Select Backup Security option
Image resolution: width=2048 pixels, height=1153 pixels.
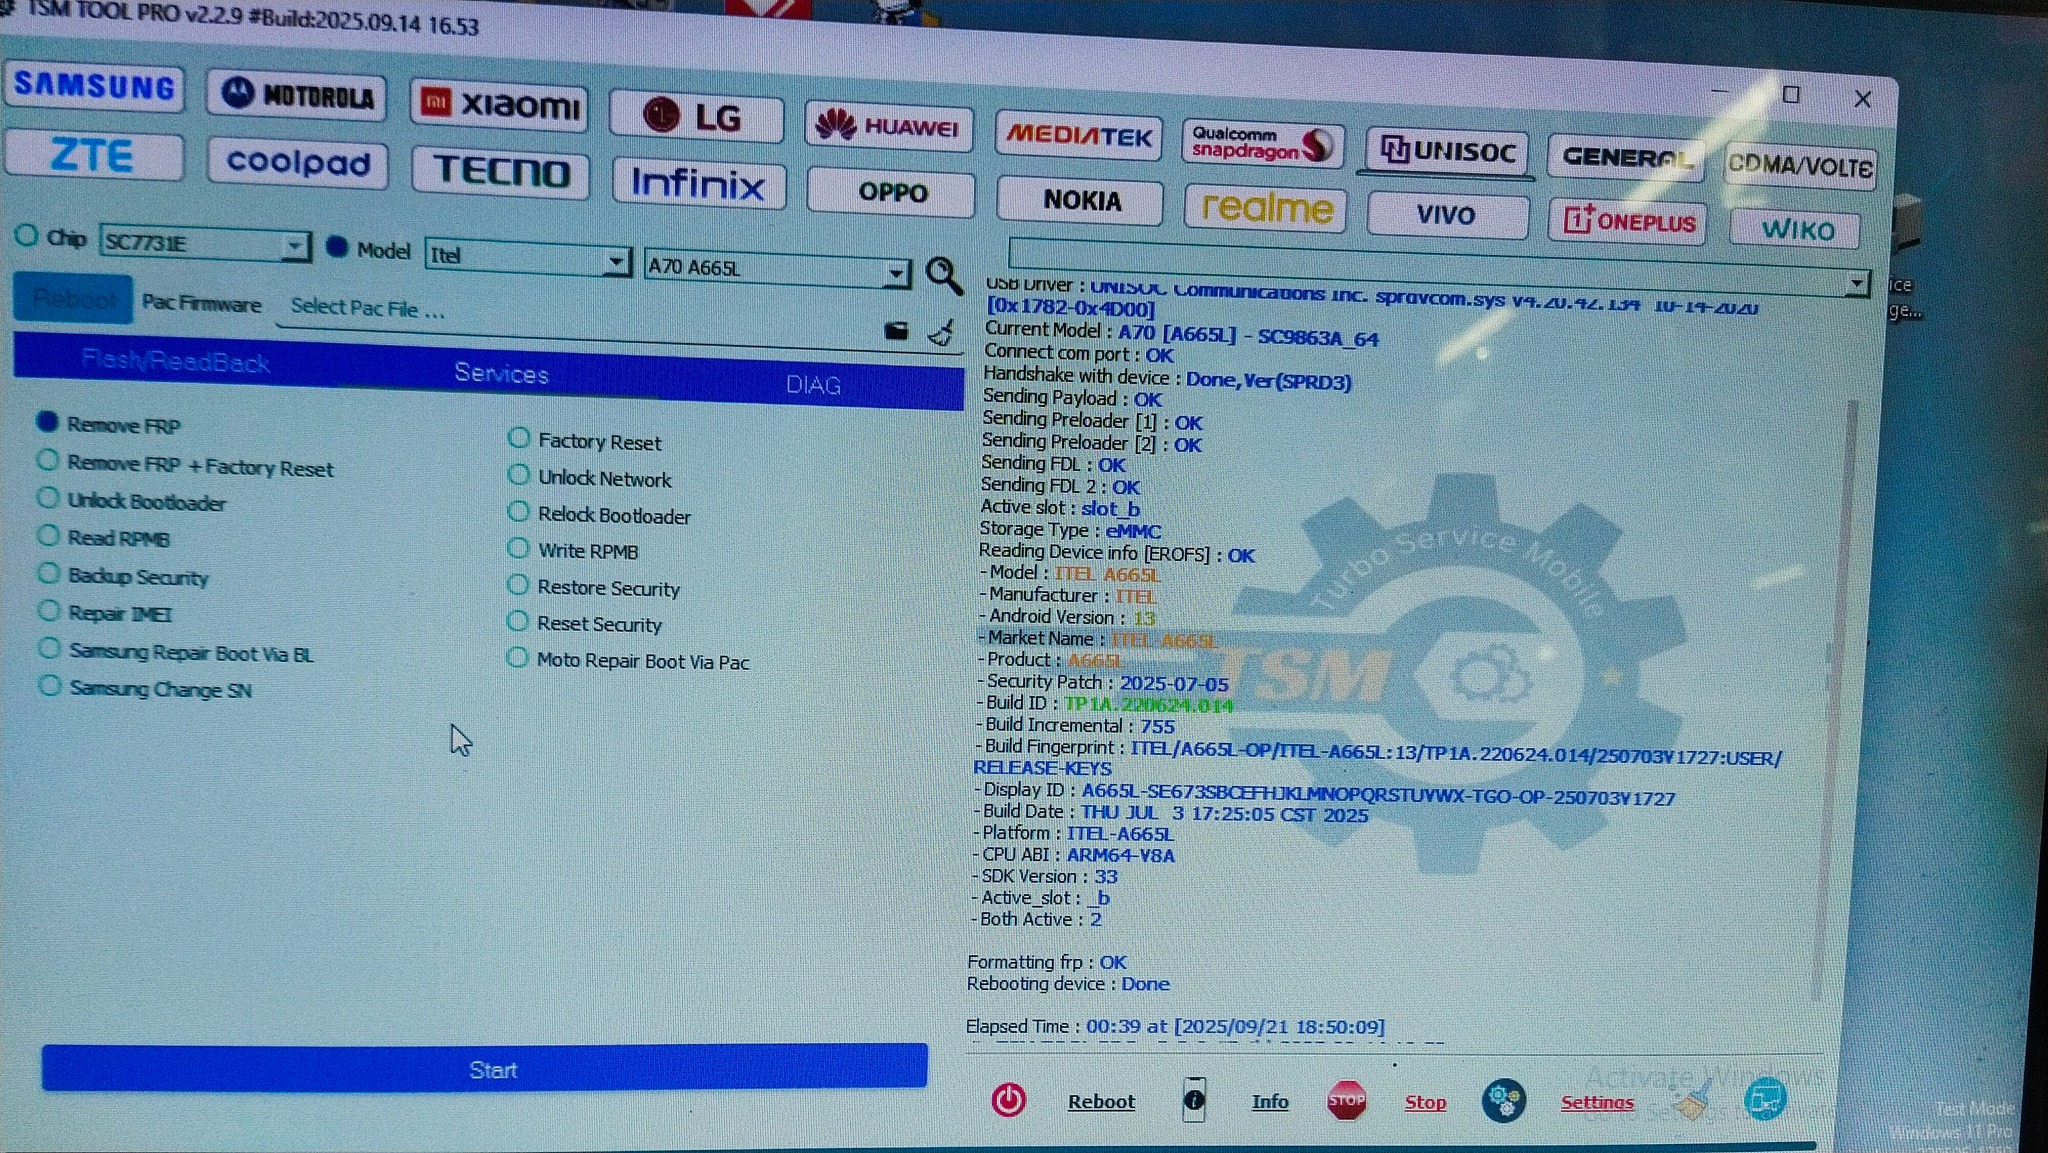(49, 573)
